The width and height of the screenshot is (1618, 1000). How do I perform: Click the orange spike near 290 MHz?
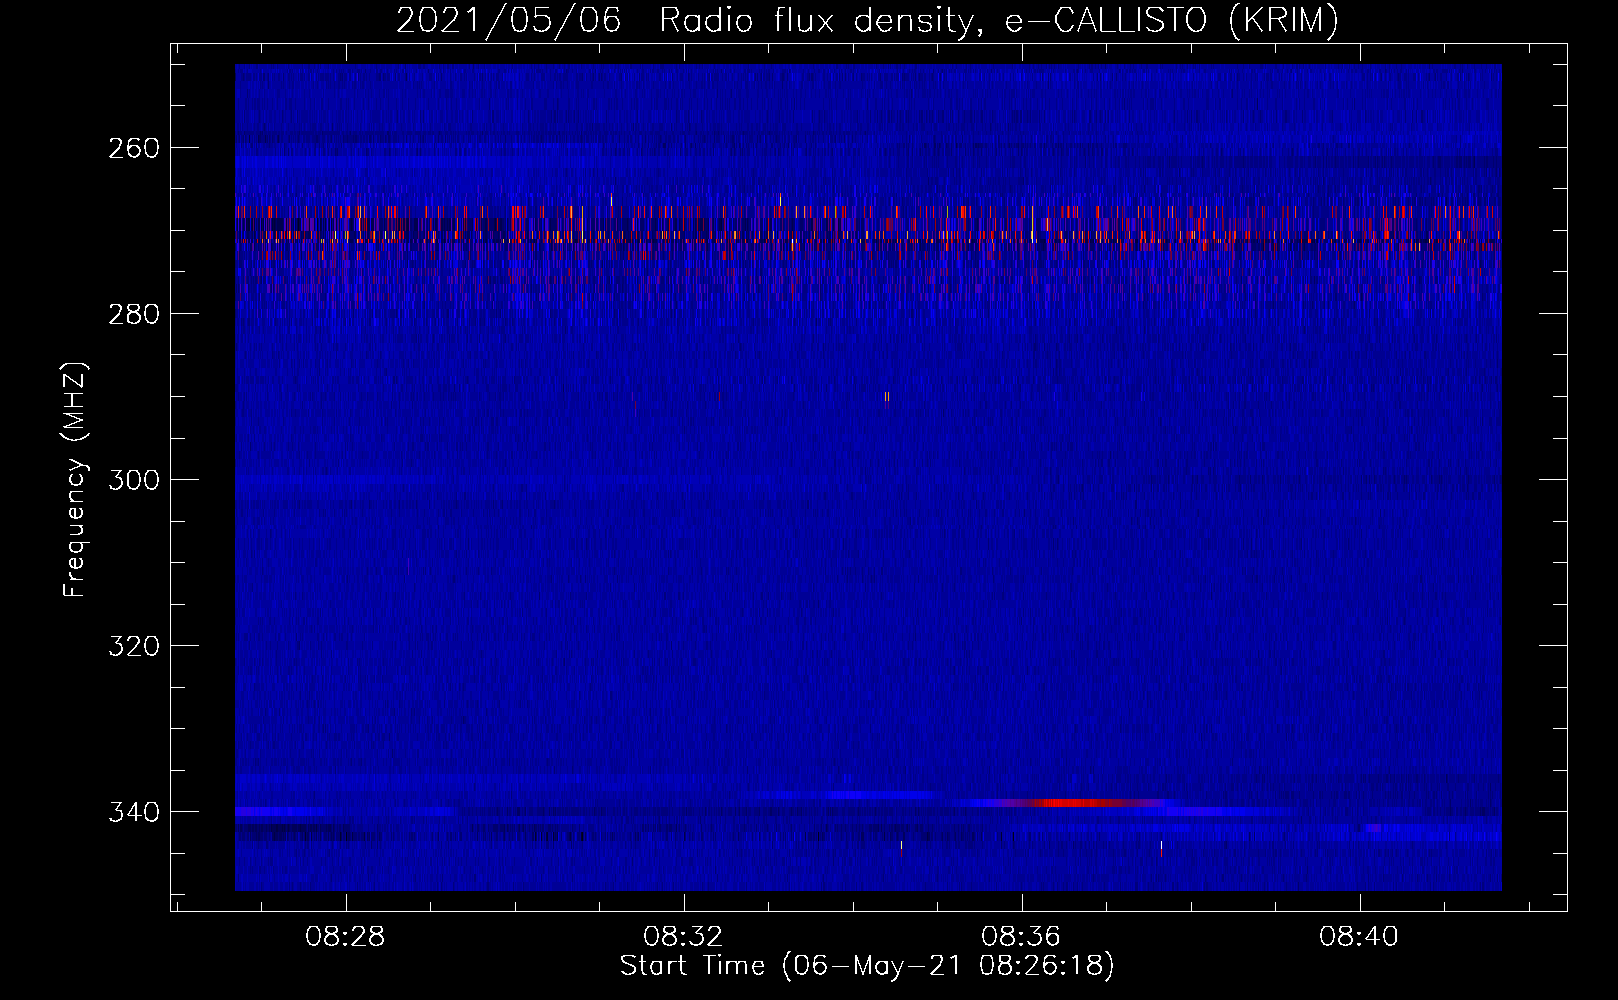pos(887,397)
